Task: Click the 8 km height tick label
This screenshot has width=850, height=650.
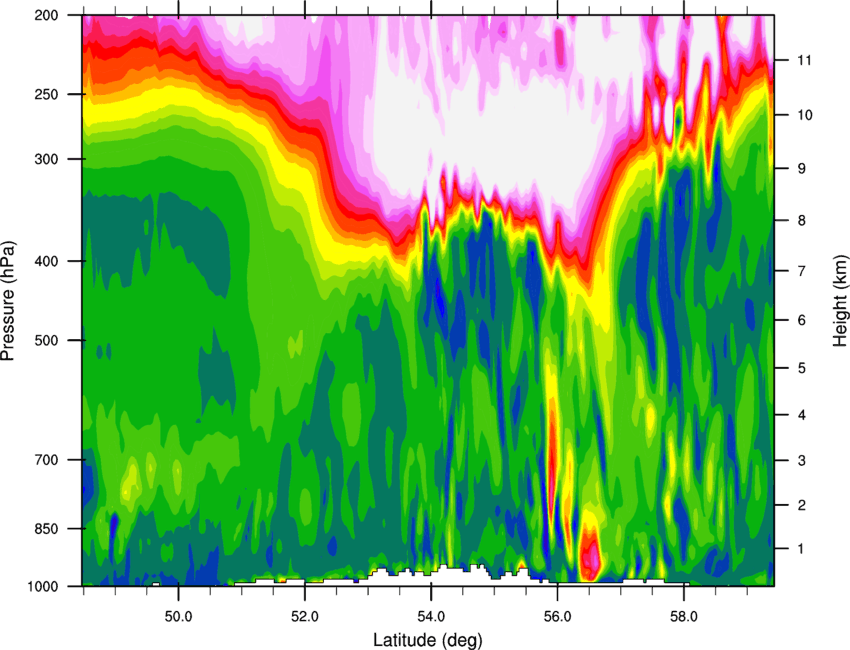Action: [x=802, y=221]
